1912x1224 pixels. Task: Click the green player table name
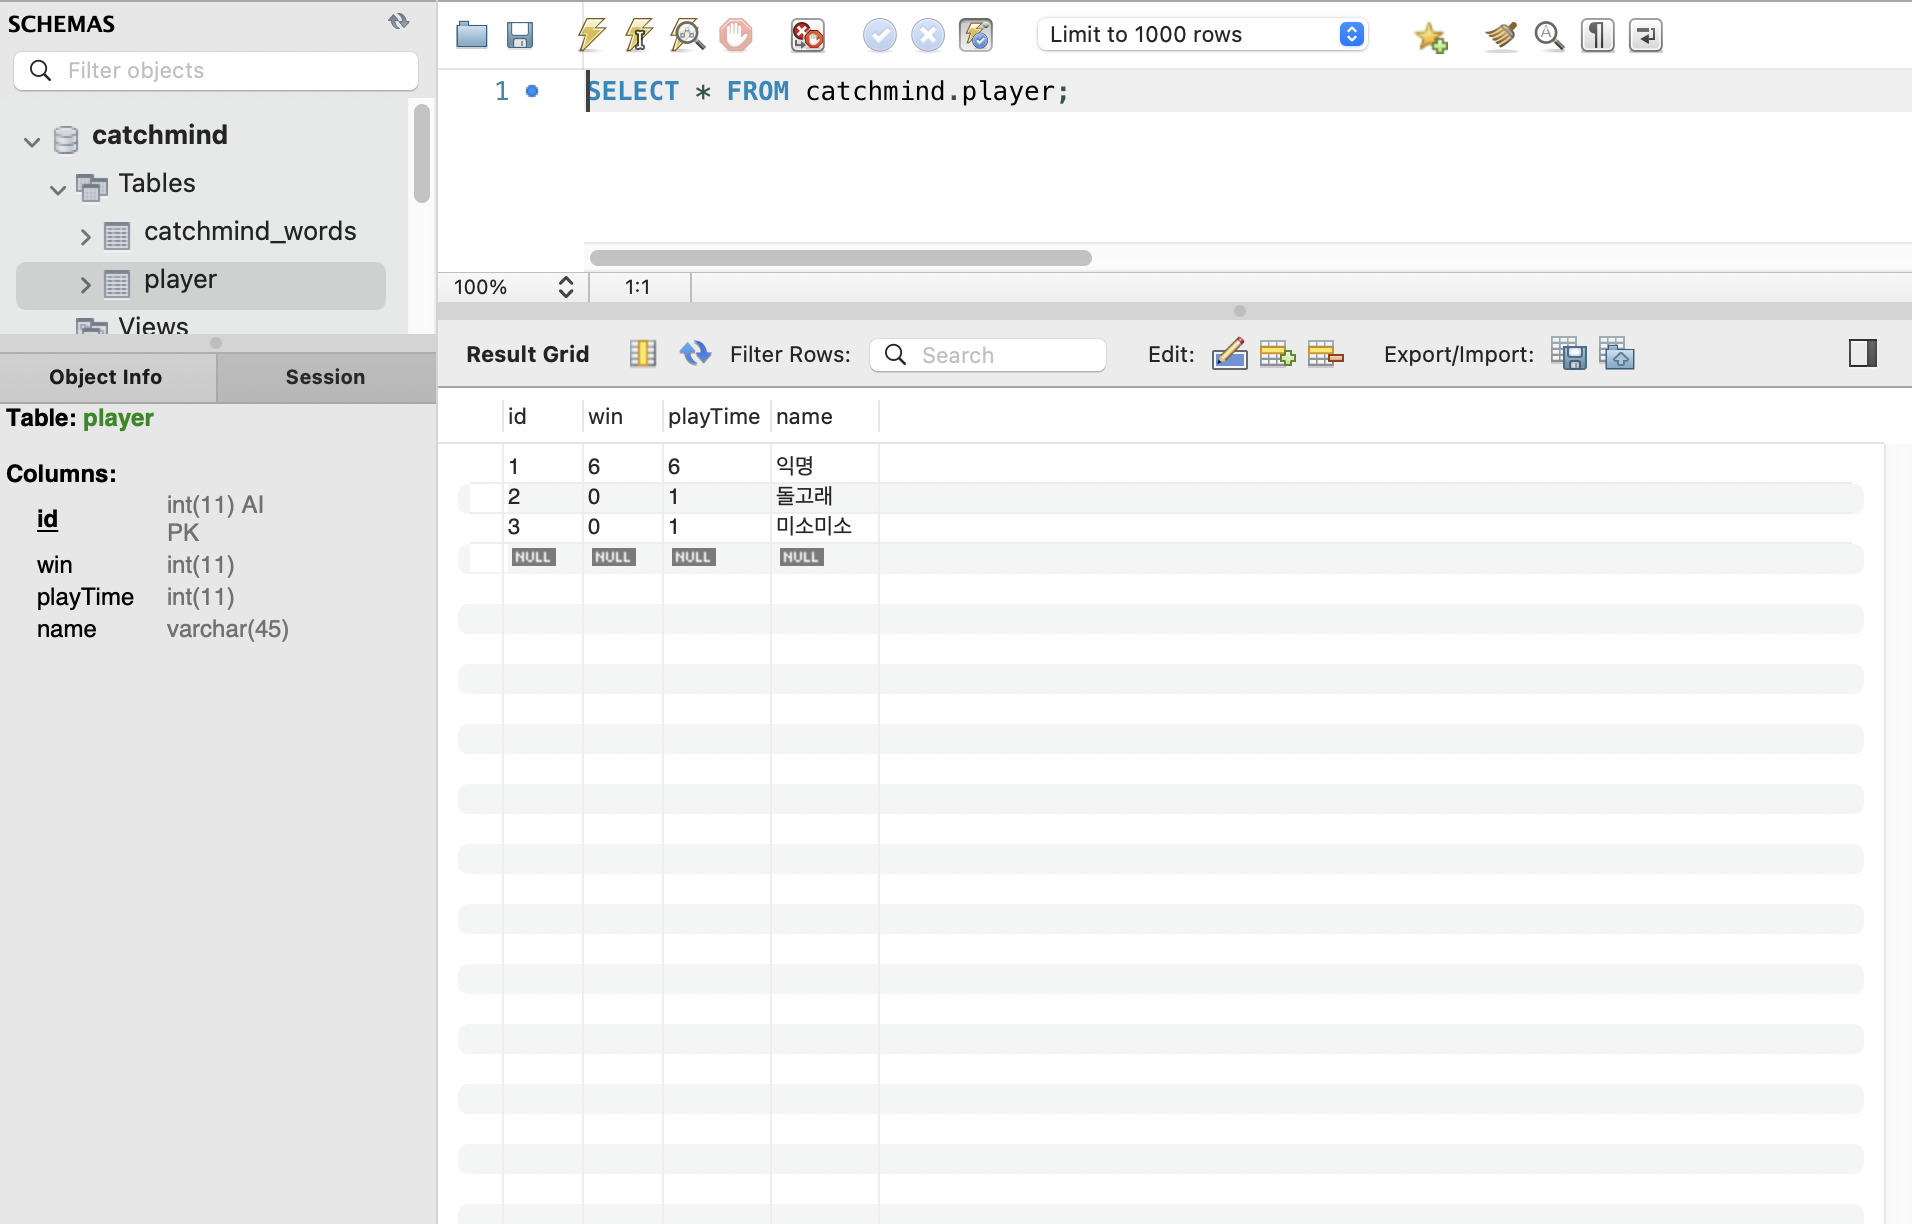coord(118,418)
